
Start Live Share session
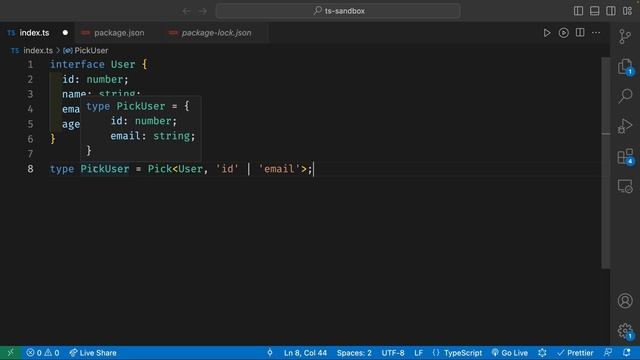93,353
